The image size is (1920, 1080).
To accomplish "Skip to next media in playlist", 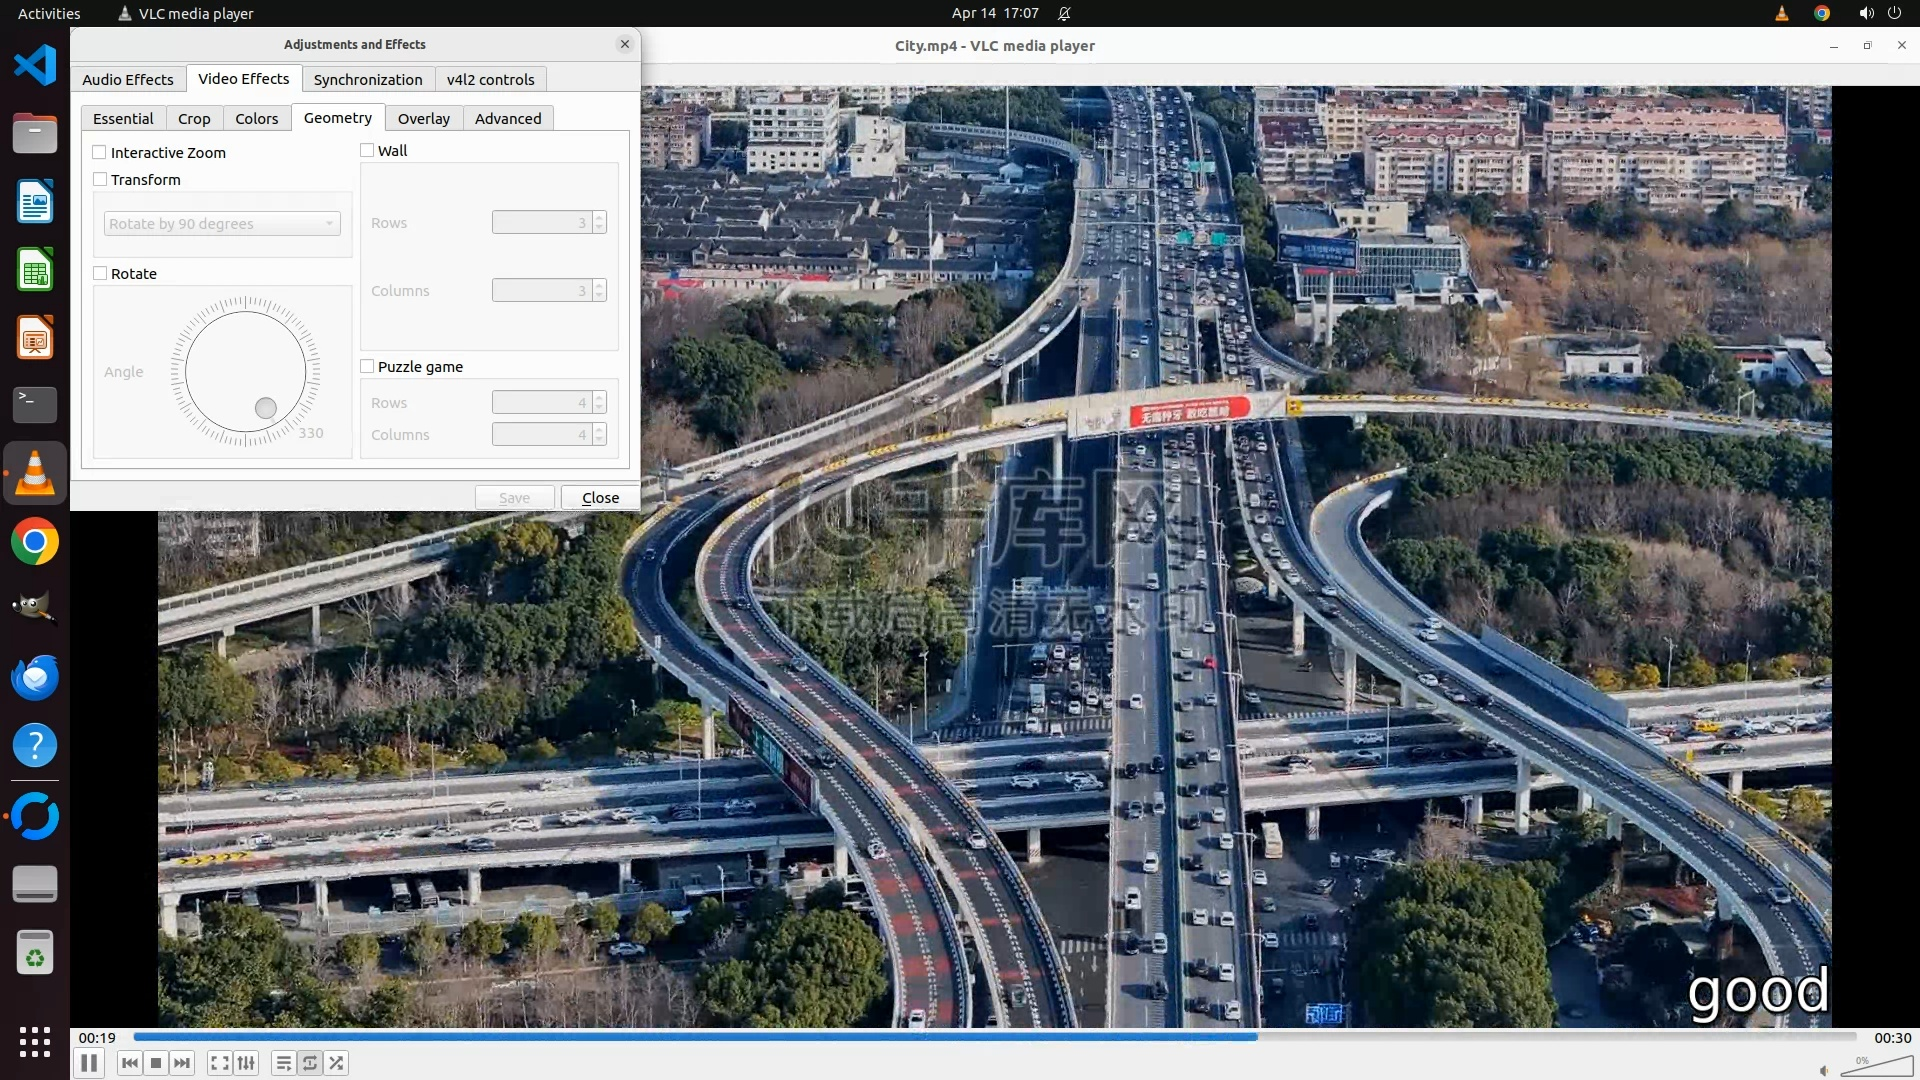I will [x=182, y=1063].
